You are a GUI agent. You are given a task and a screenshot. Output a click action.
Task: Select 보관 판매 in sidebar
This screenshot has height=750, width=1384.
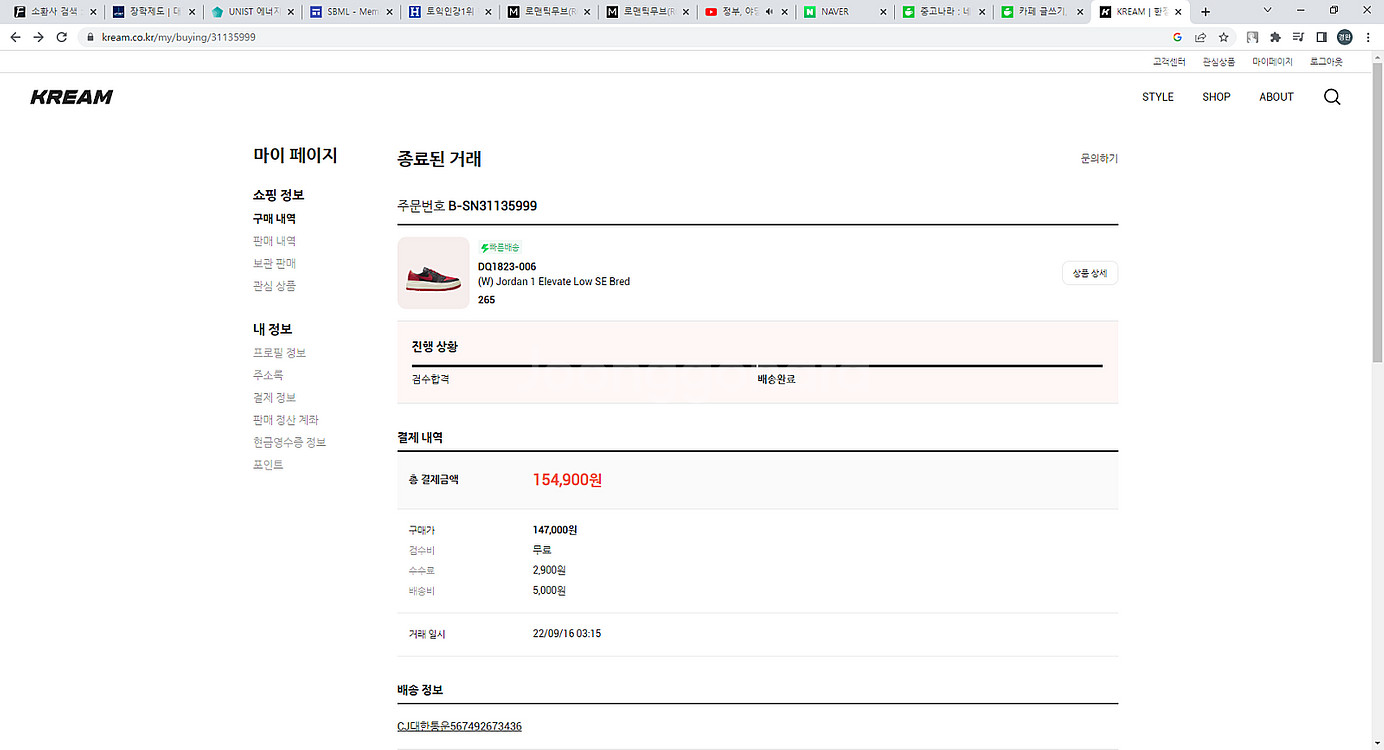click(274, 263)
